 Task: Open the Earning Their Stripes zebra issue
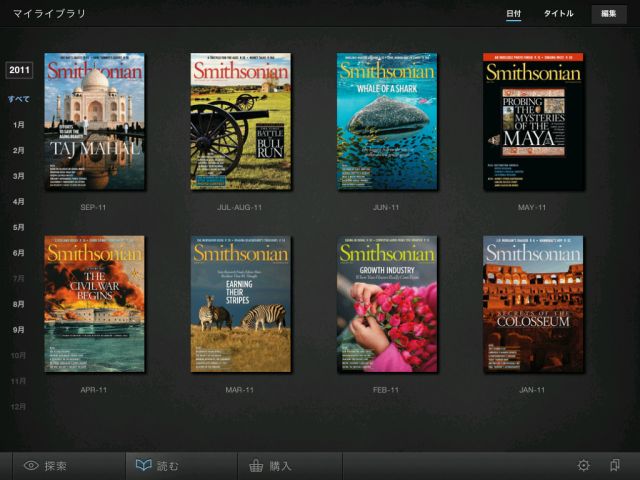click(241, 304)
